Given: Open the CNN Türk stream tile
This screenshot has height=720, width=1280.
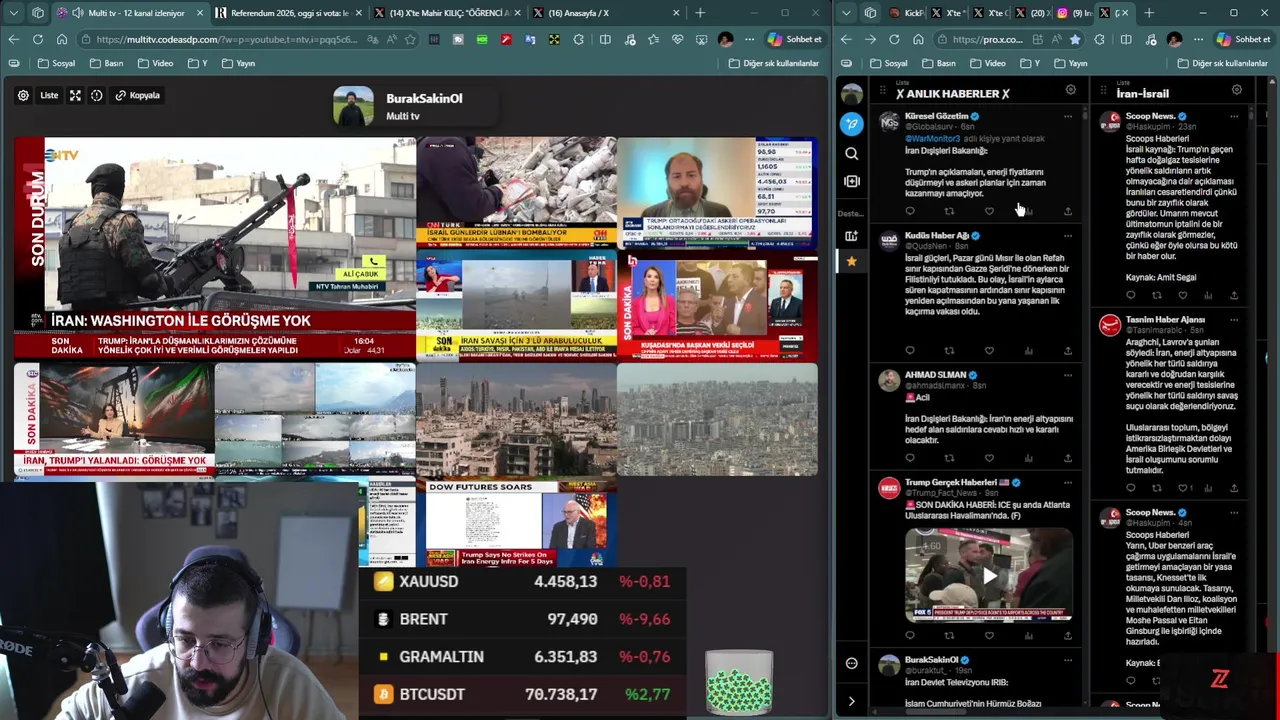Looking at the screenshot, I should tap(516, 193).
